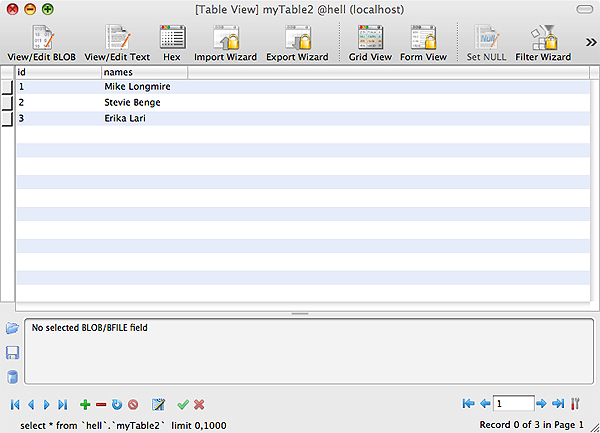Open the Filter Wizard
600x433 pixels.
click(x=543, y=43)
